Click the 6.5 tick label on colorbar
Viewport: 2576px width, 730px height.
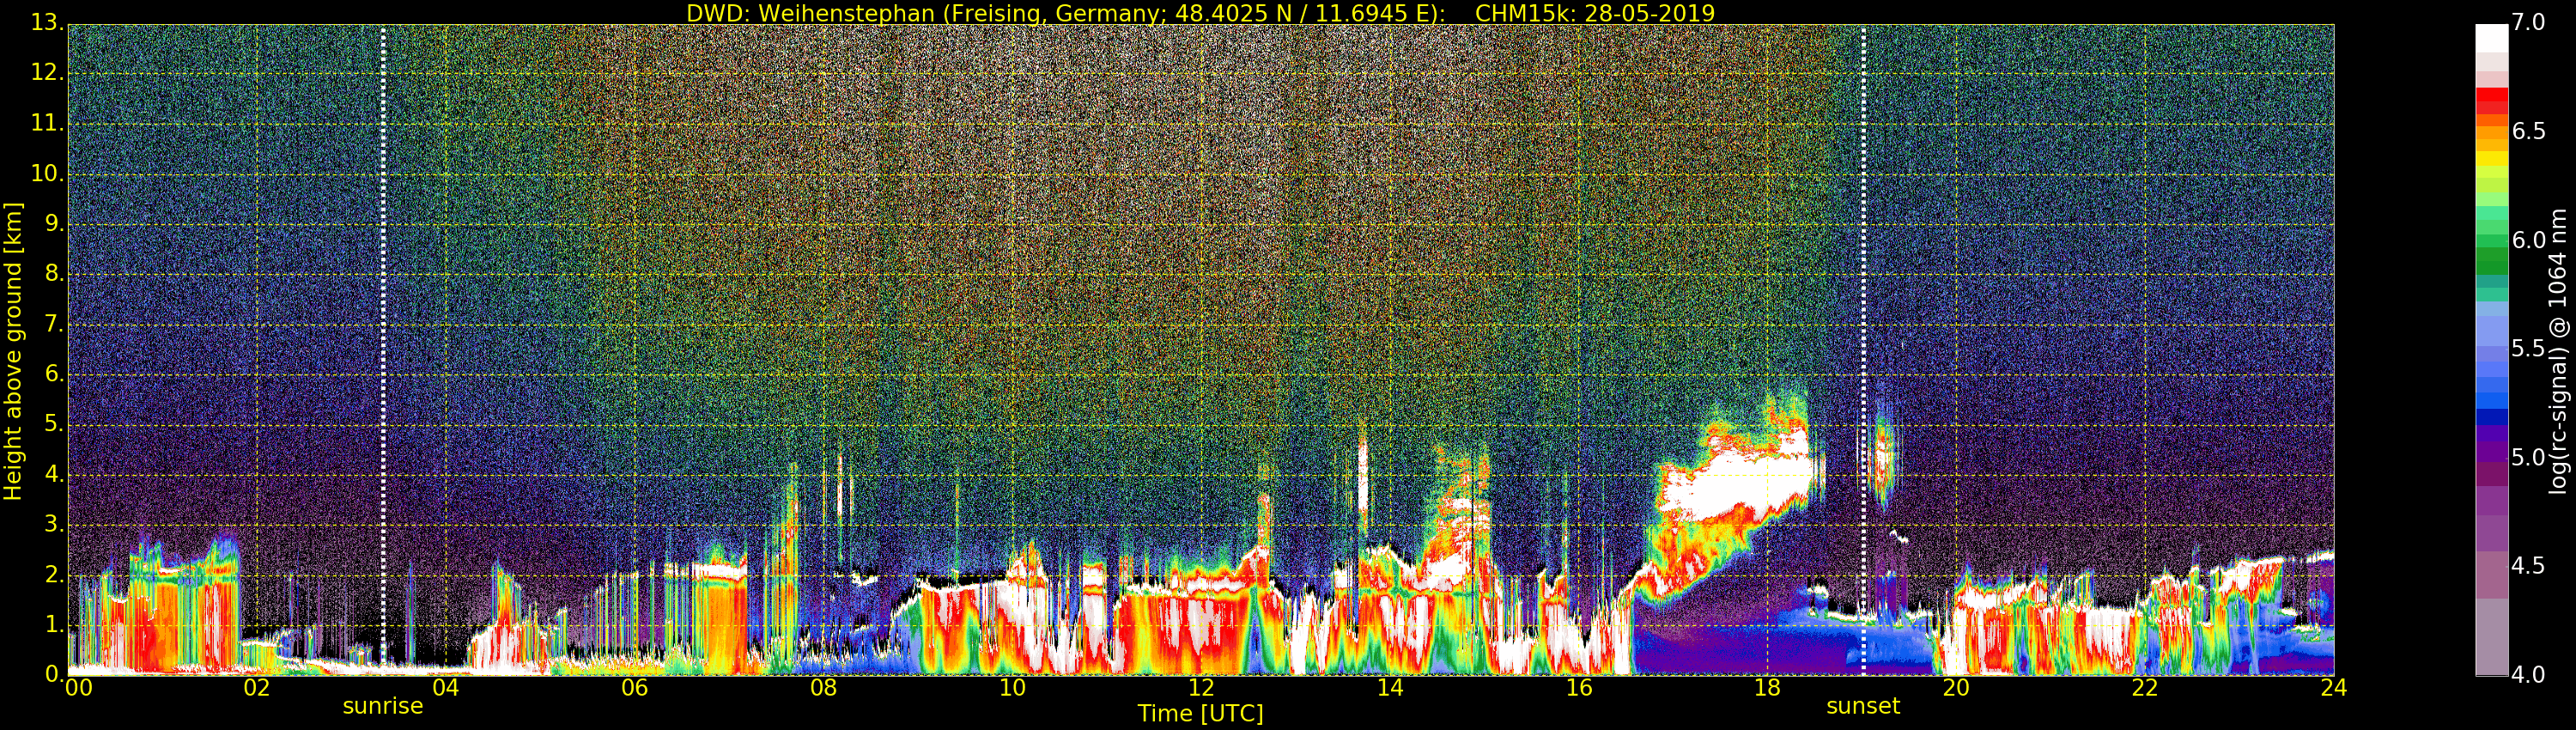pos(2528,131)
